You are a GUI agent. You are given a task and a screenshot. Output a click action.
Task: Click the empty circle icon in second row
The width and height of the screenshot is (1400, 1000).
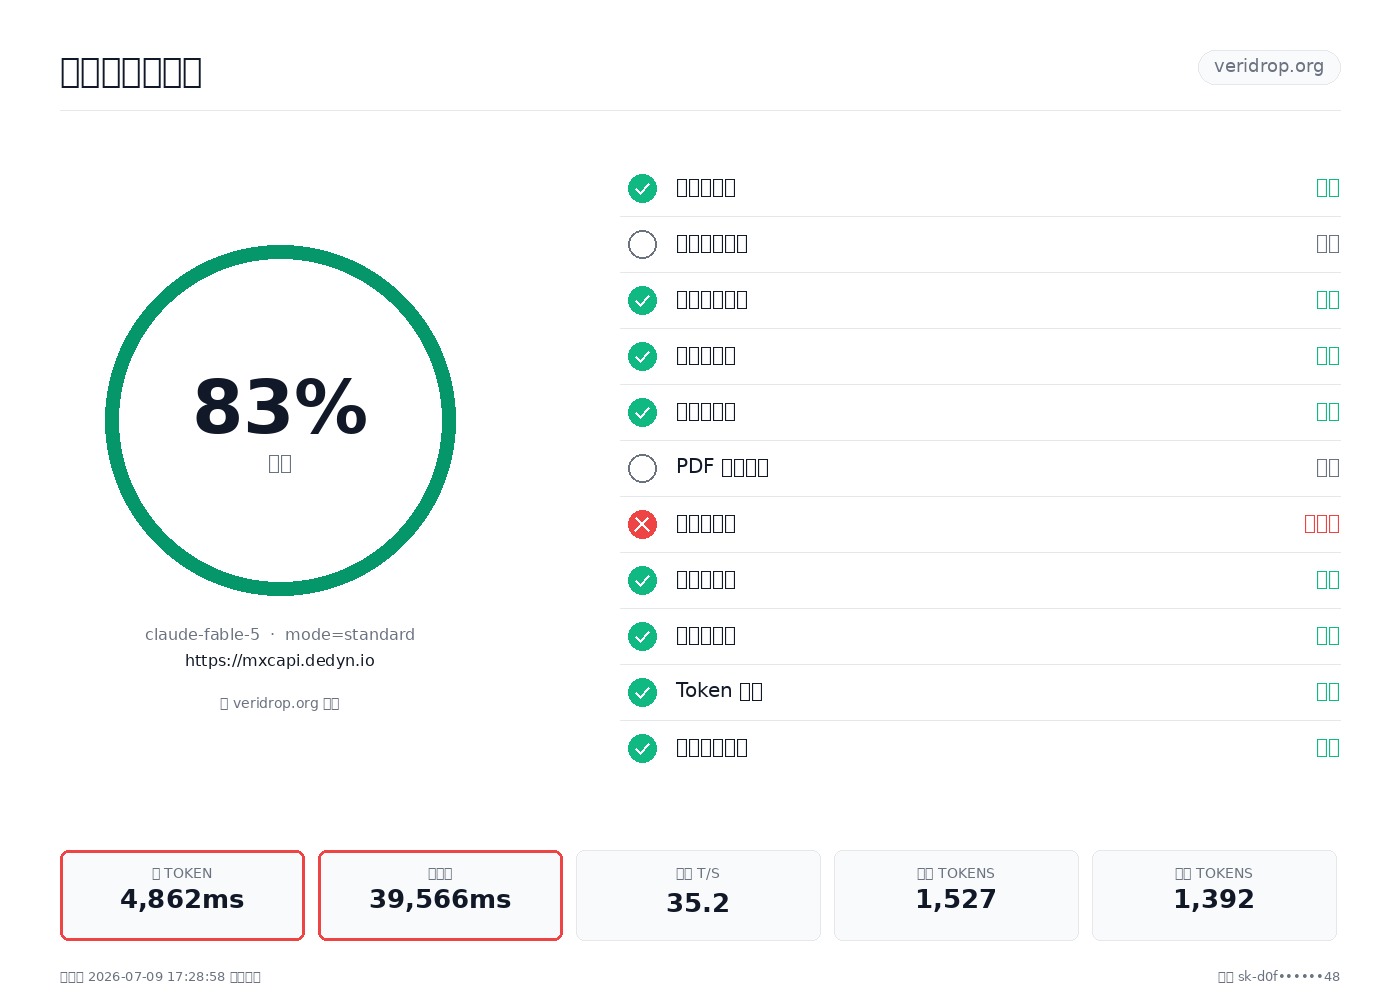[642, 244]
